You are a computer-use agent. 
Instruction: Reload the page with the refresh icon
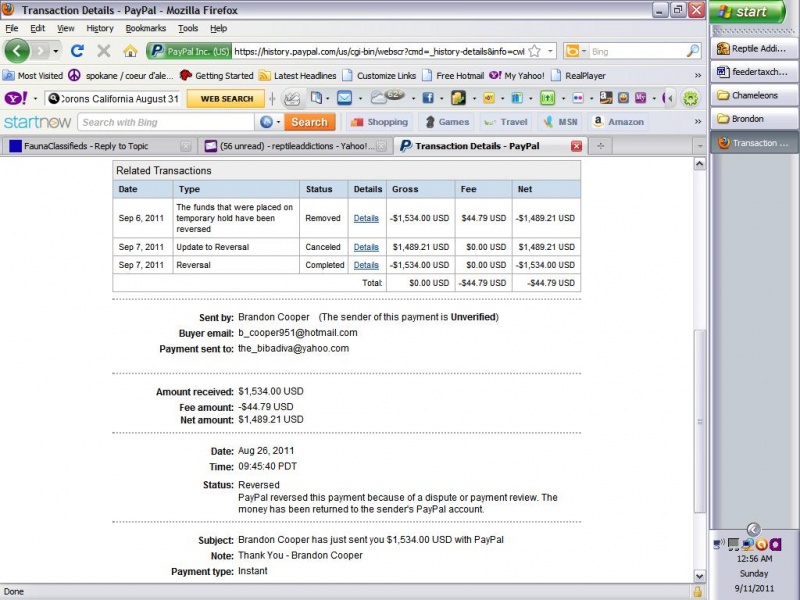click(x=77, y=51)
